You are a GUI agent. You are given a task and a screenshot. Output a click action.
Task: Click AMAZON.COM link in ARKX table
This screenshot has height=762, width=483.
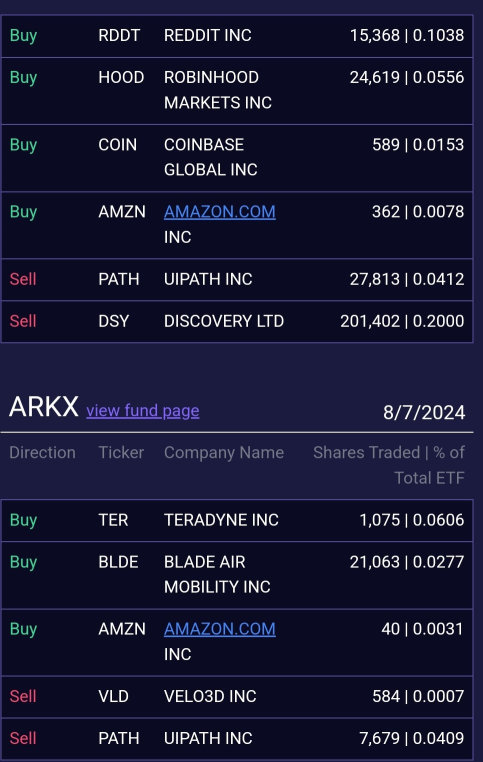point(220,629)
